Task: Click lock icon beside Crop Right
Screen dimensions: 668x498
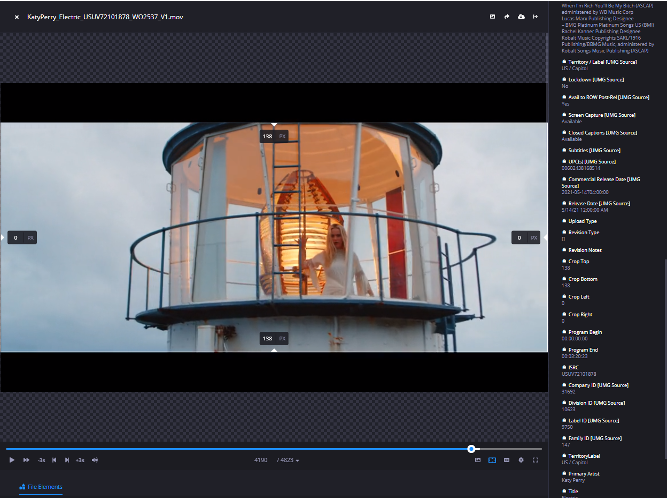Action: pos(564,314)
